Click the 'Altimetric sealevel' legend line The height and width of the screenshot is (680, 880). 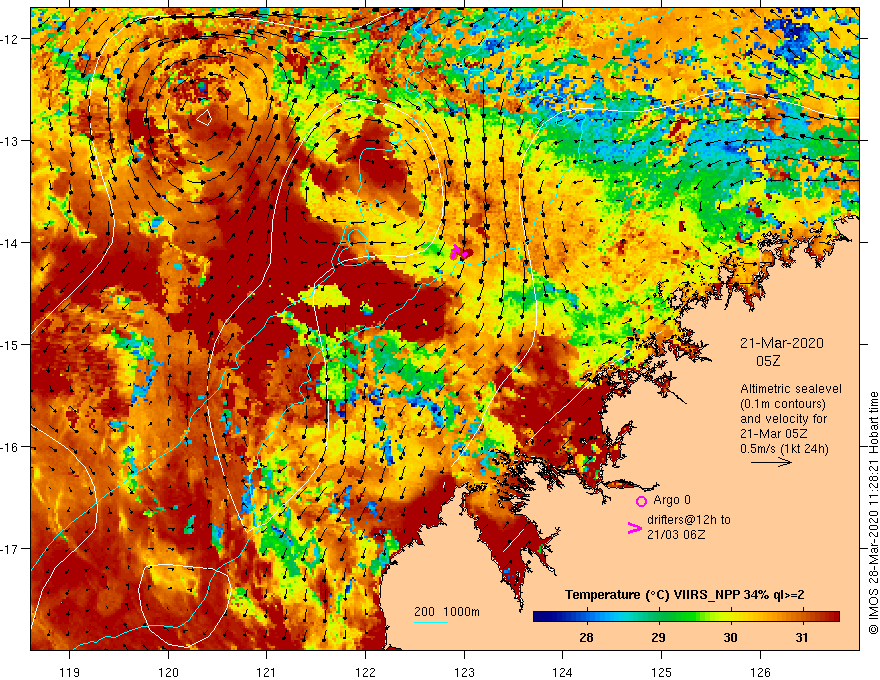click(x=791, y=389)
